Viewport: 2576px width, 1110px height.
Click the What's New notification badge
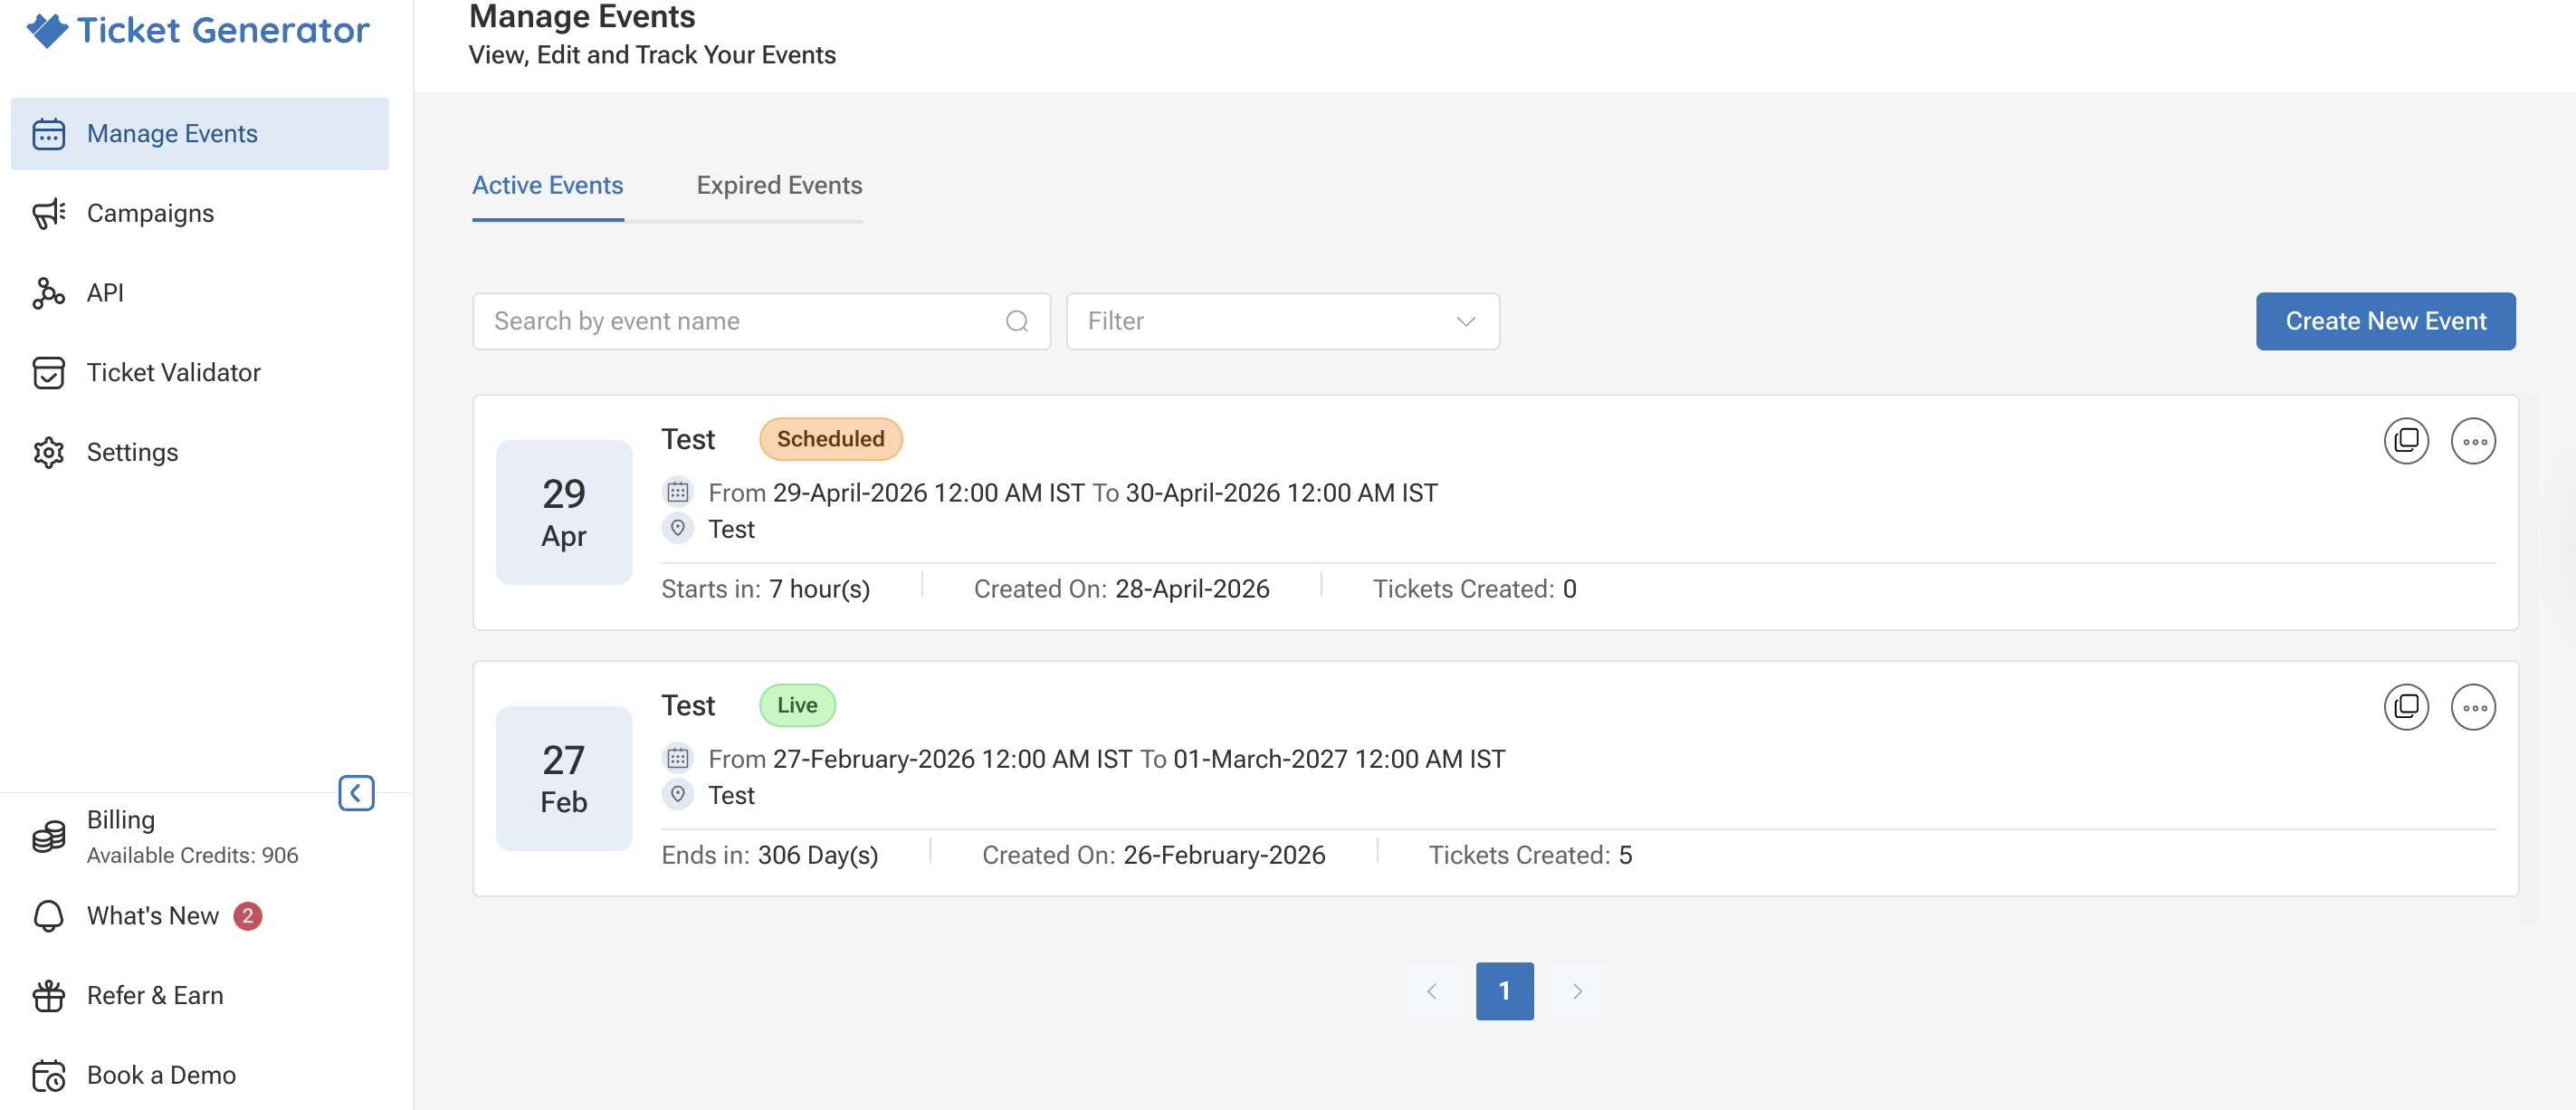pos(248,916)
